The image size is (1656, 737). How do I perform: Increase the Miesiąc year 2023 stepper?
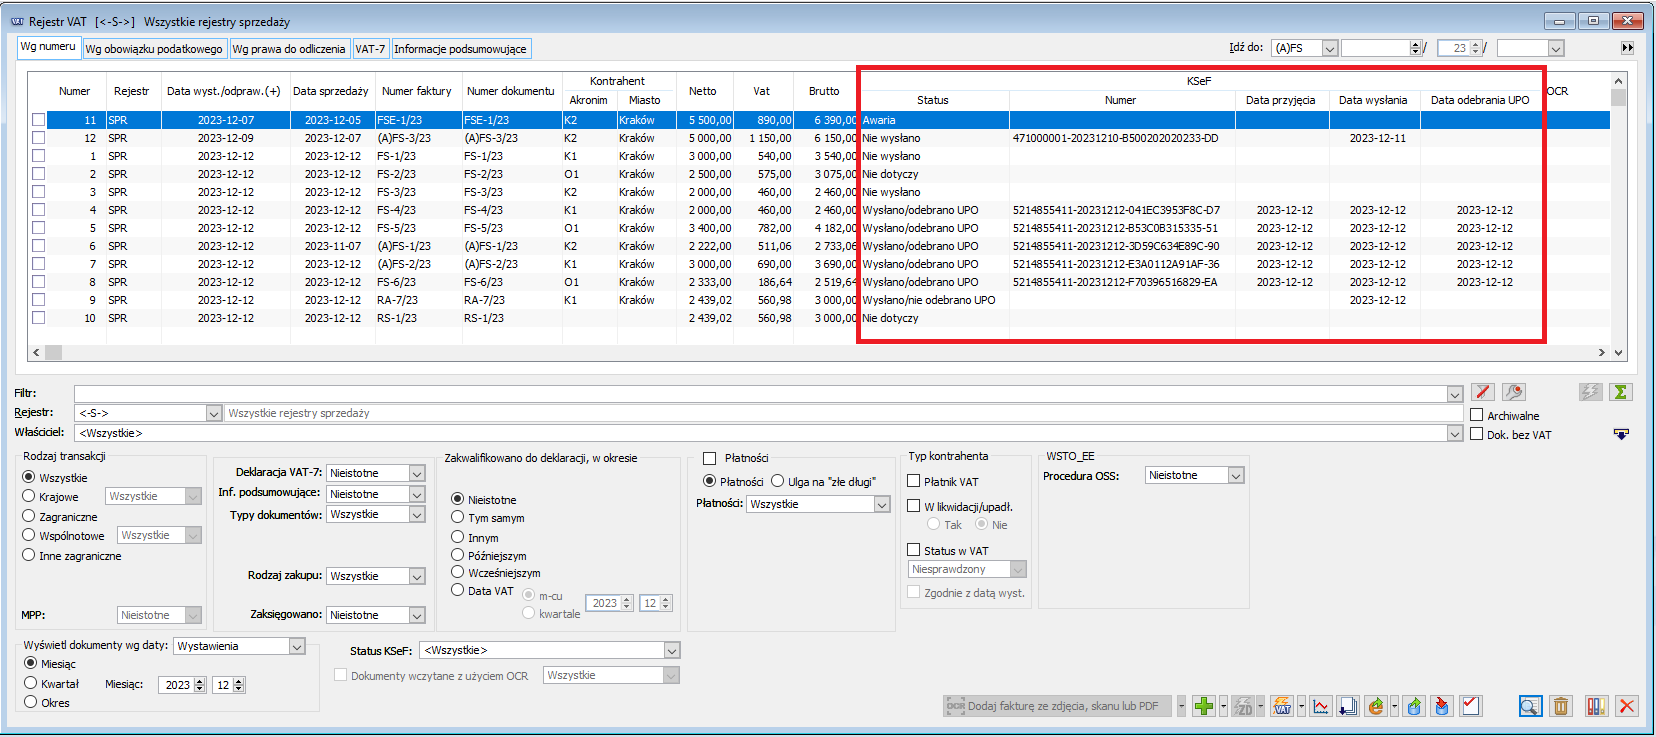pyautogui.click(x=199, y=681)
